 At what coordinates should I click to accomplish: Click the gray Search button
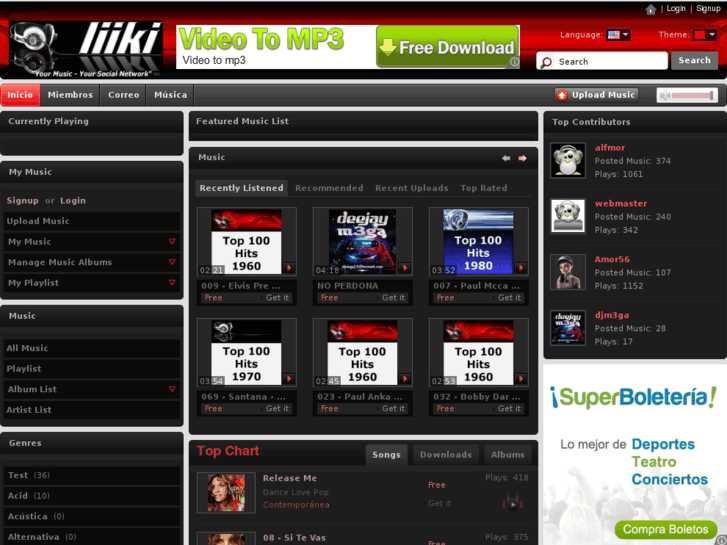click(694, 60)
